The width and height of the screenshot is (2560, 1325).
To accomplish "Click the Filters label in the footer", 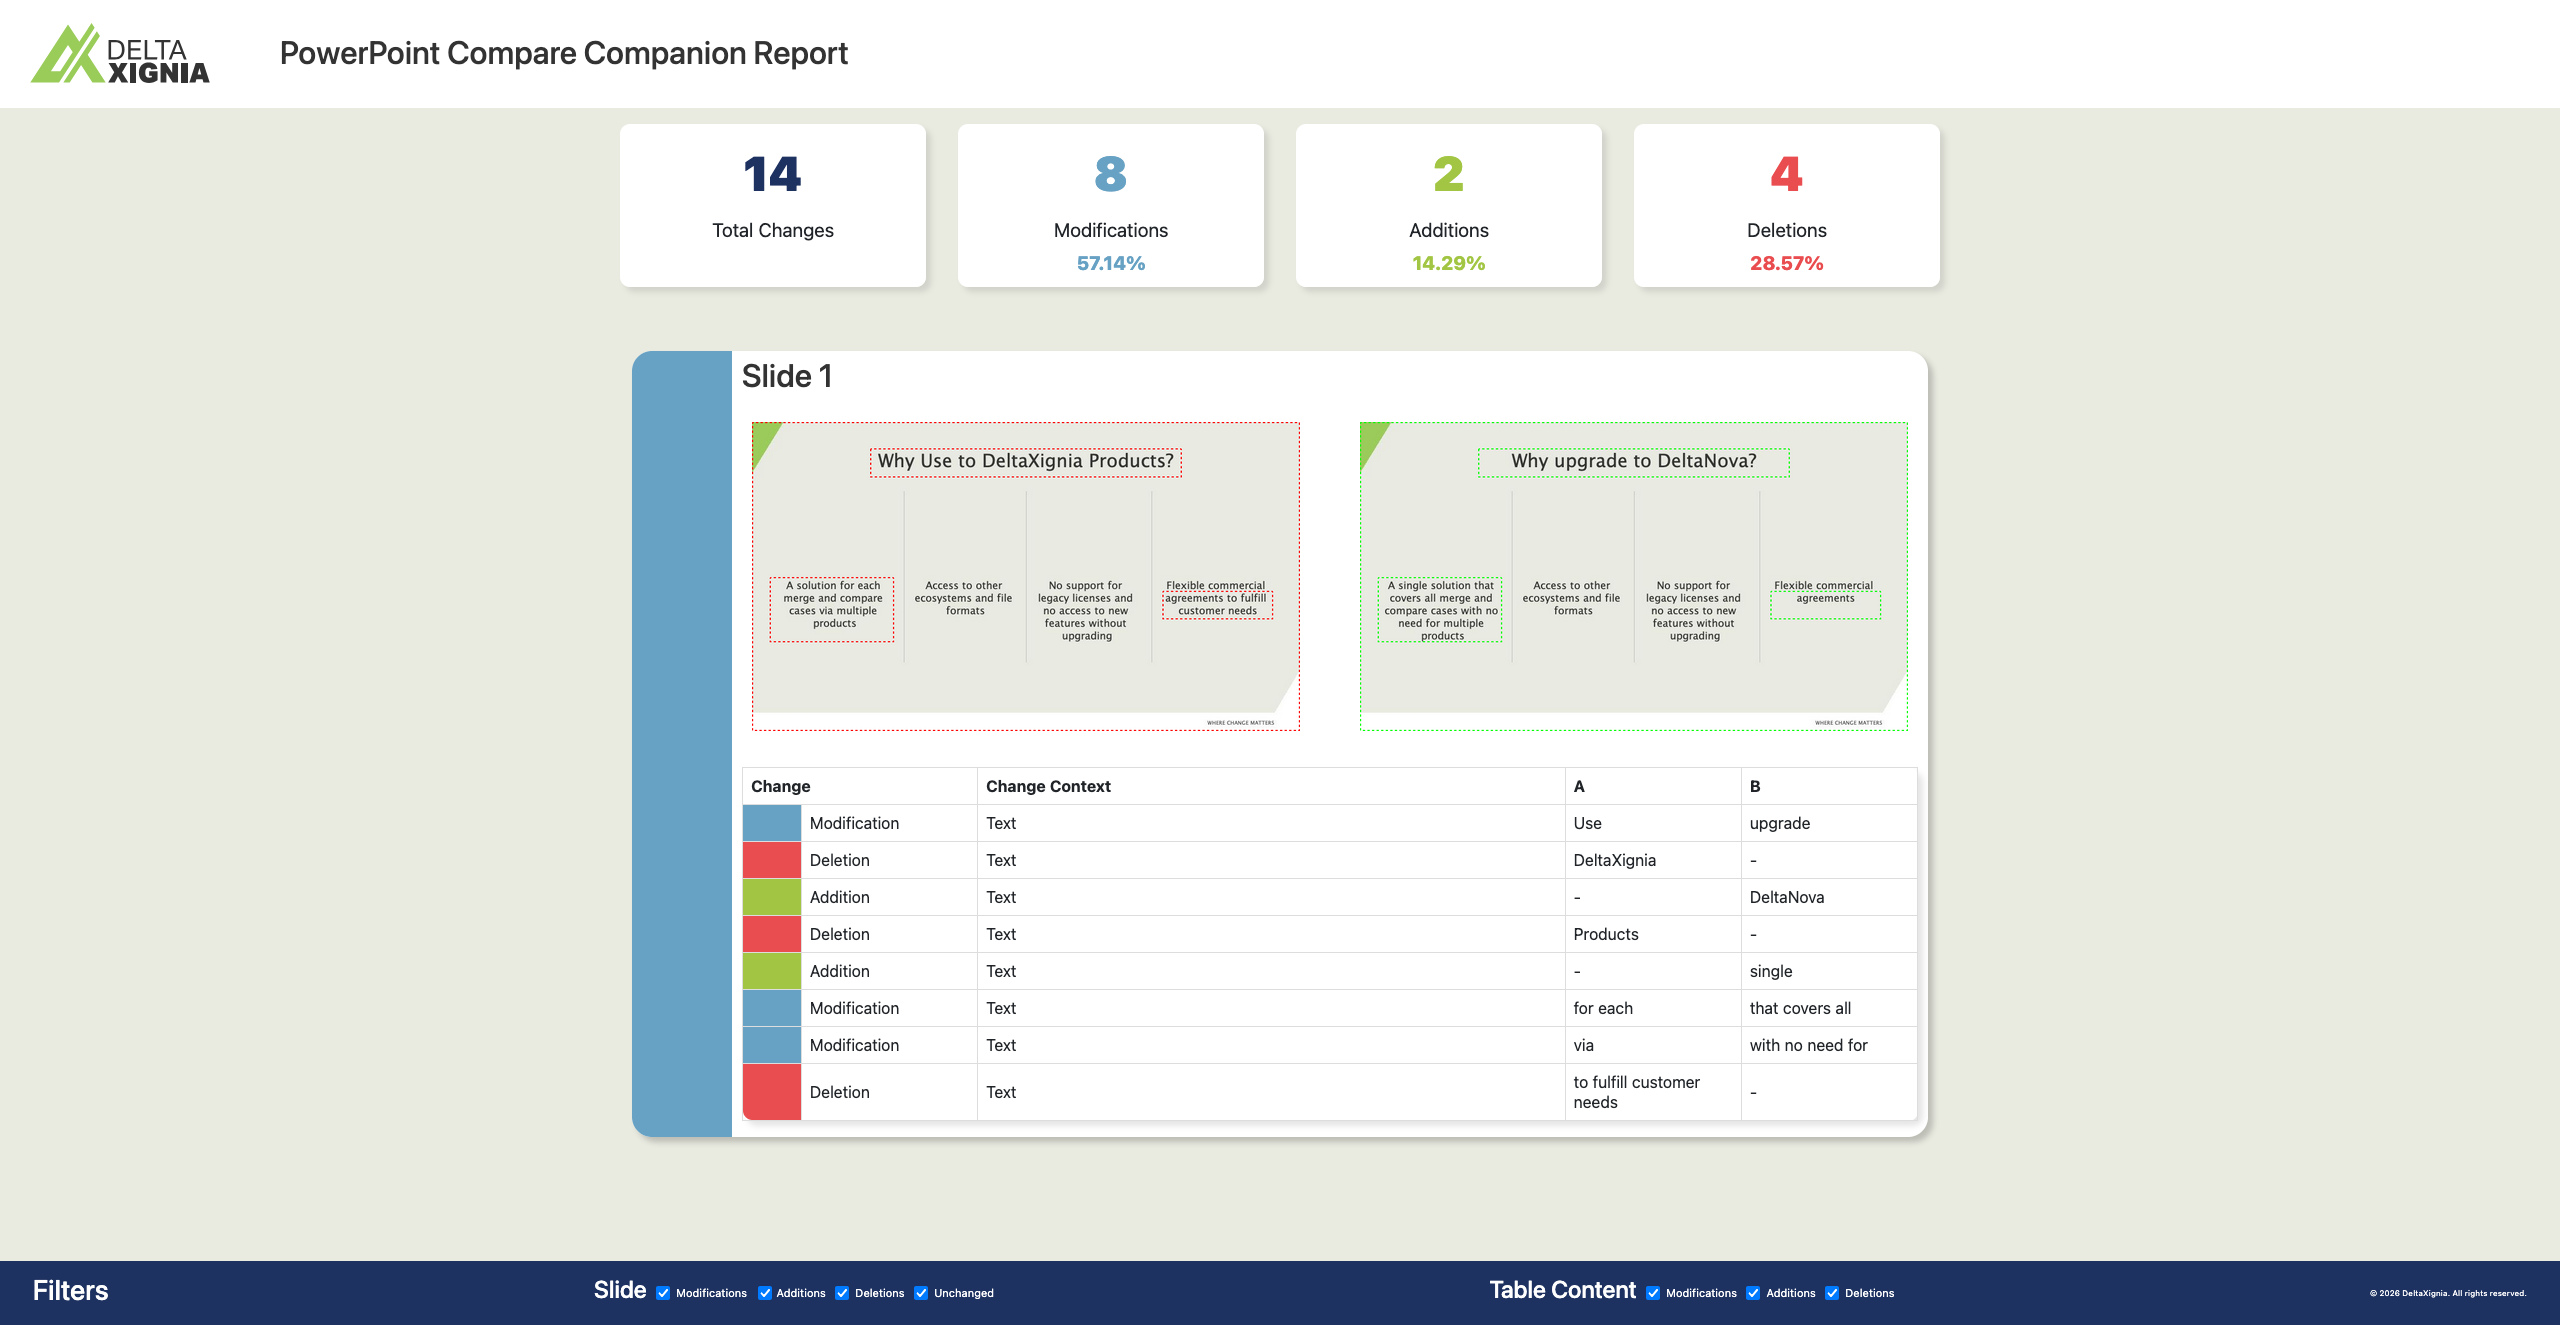I will (x=70, y=1291).
